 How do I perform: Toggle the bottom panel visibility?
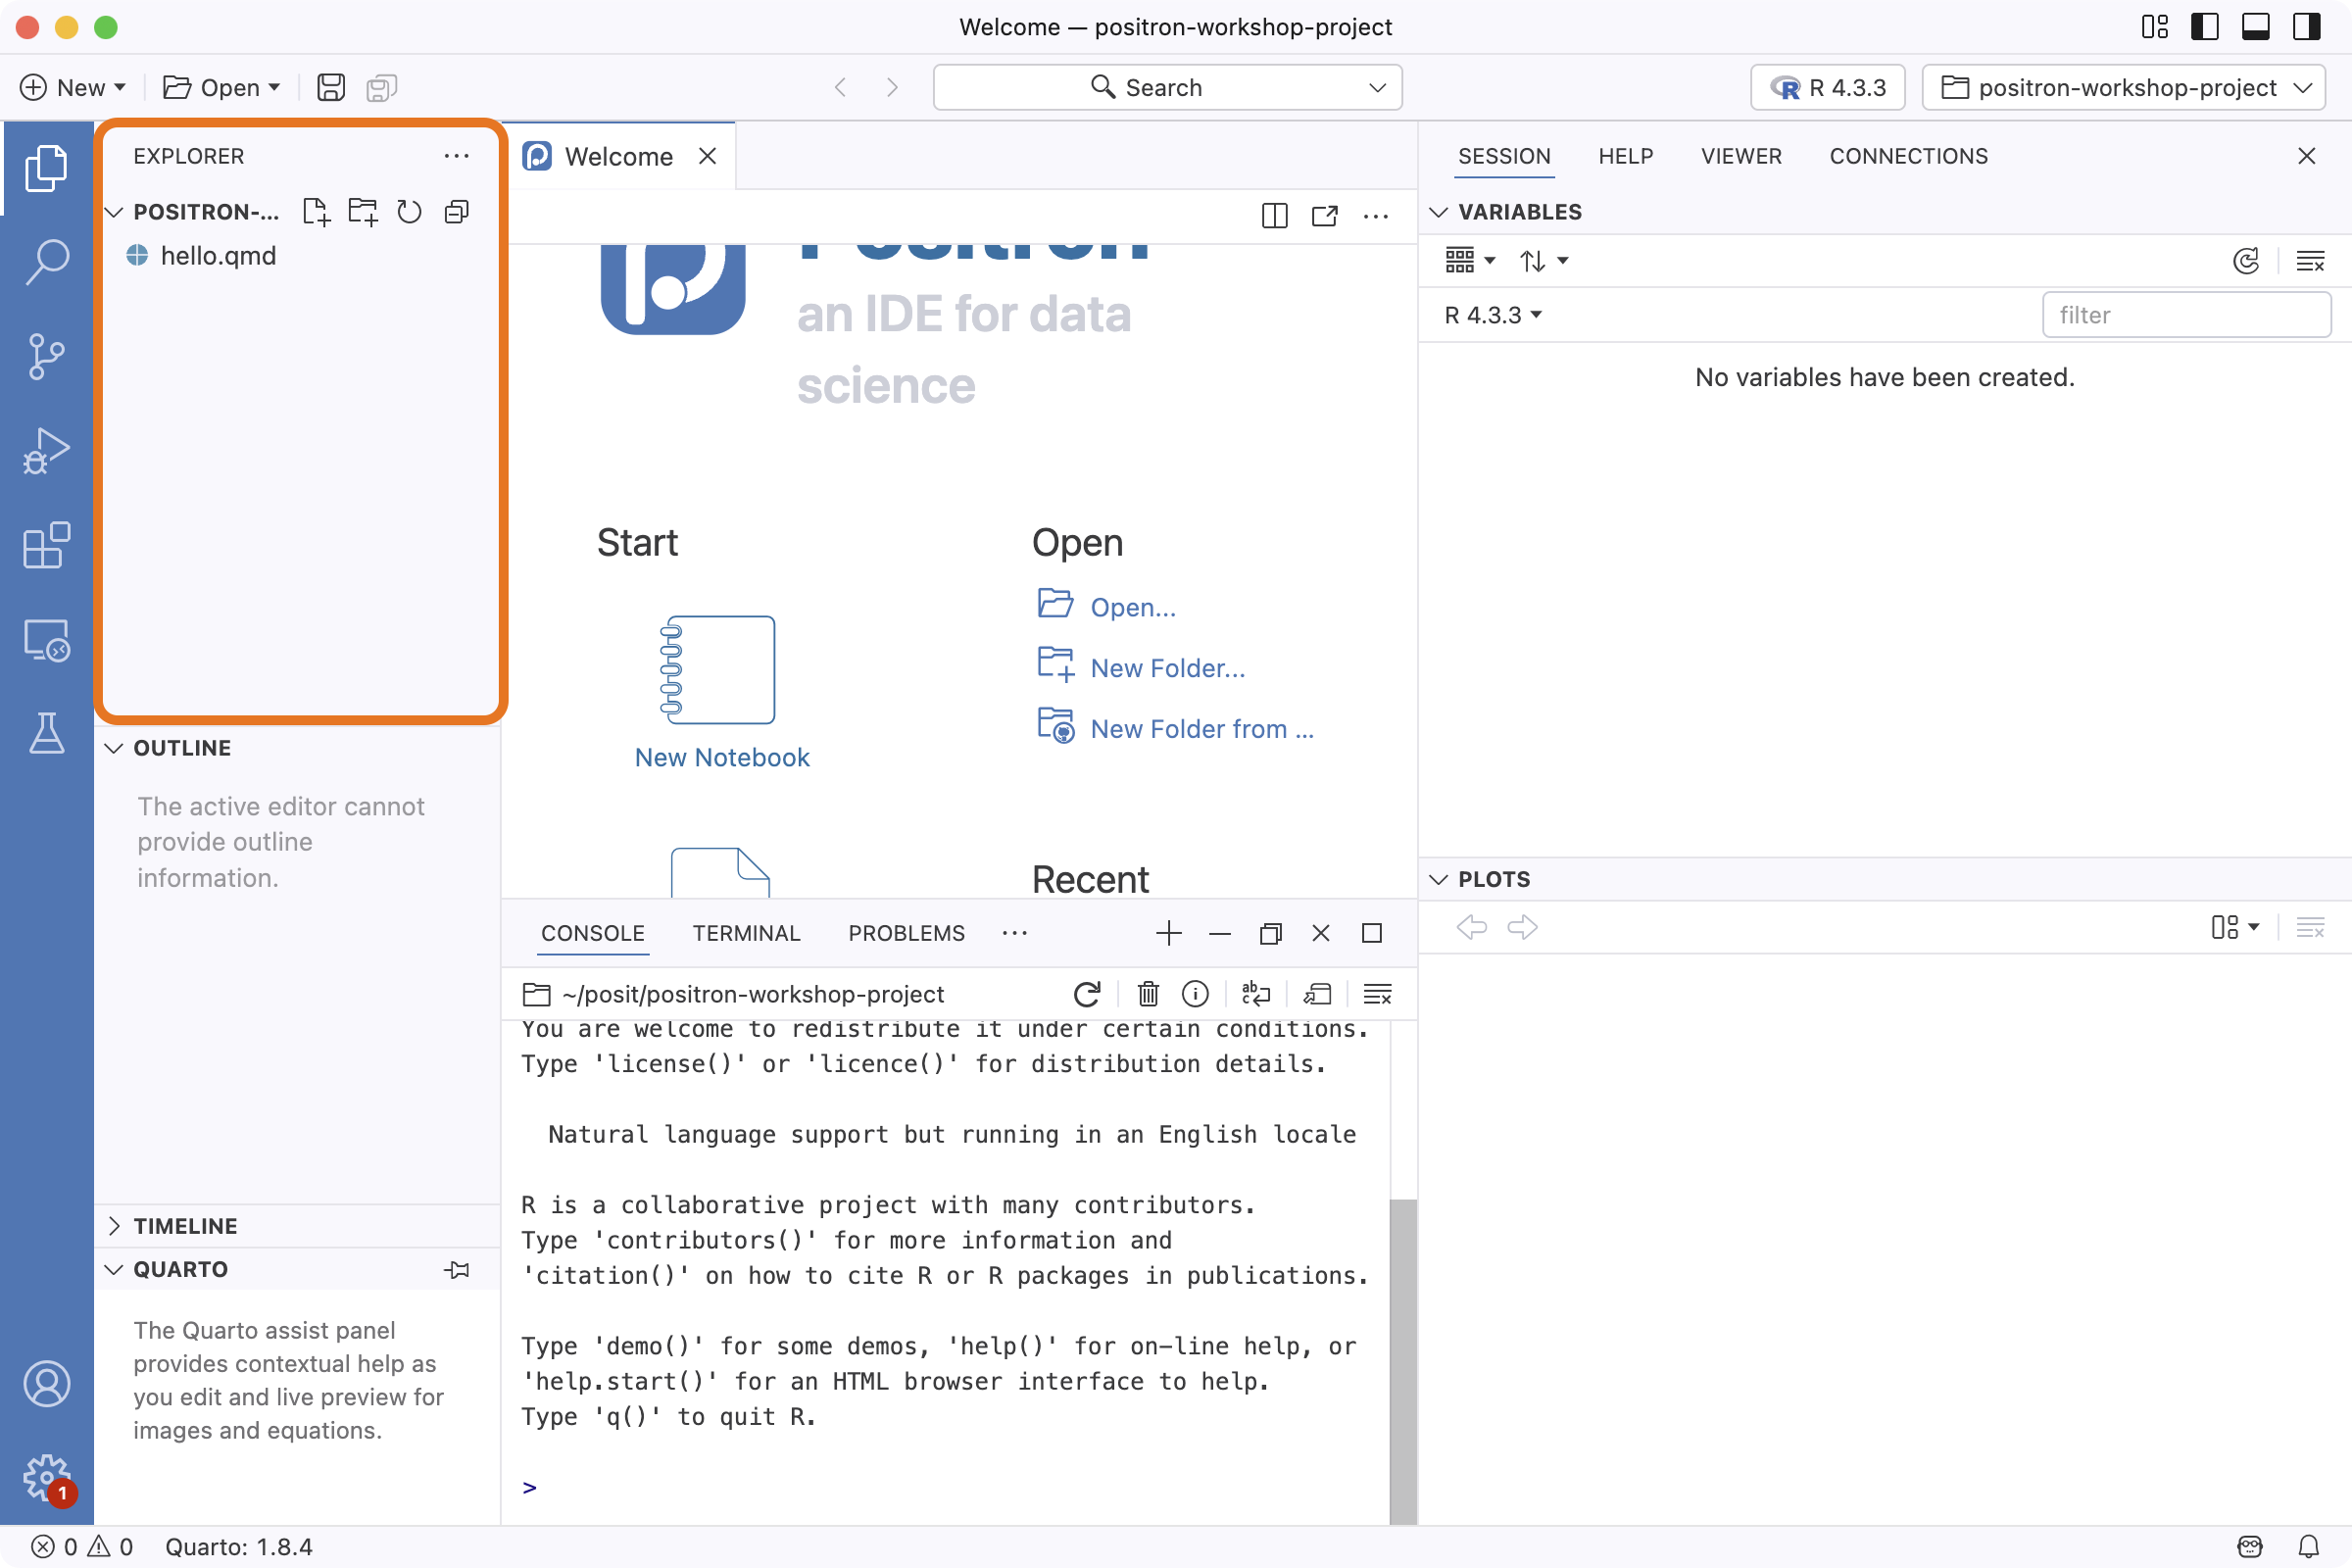(x=2256, y=27)
